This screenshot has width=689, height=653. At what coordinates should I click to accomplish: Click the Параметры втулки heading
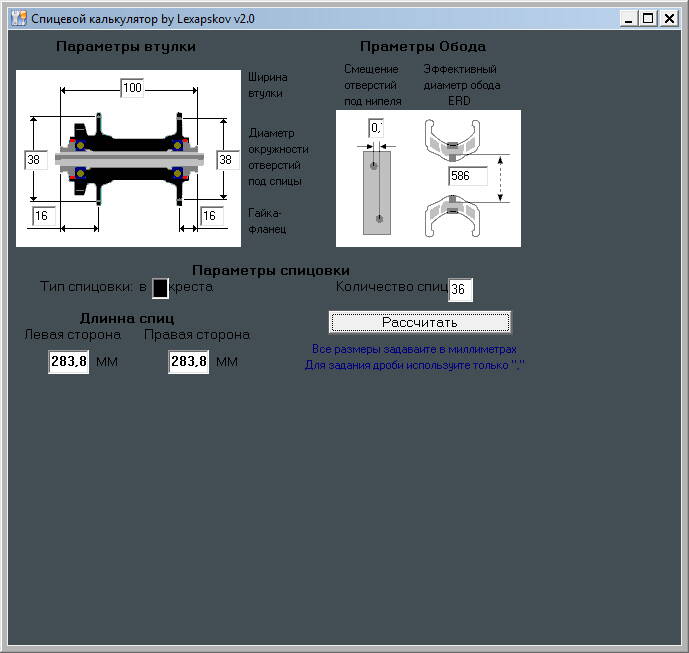[x=126, y=47]
